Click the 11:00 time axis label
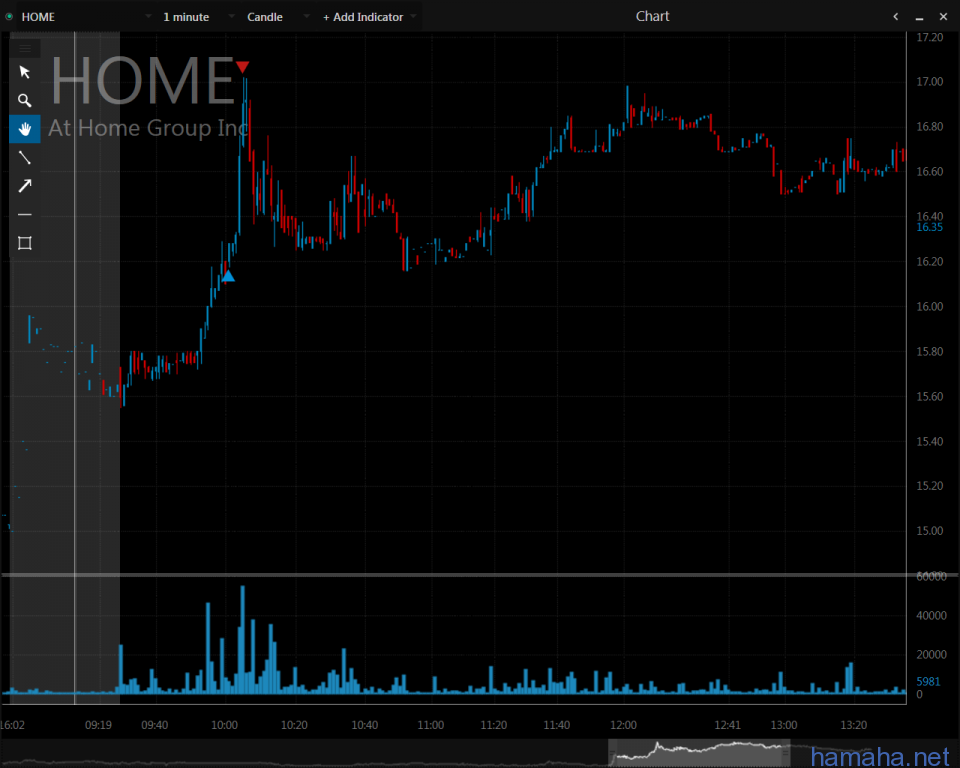The height and width of the screenshot is (768, 960). (x=430, y=725)
